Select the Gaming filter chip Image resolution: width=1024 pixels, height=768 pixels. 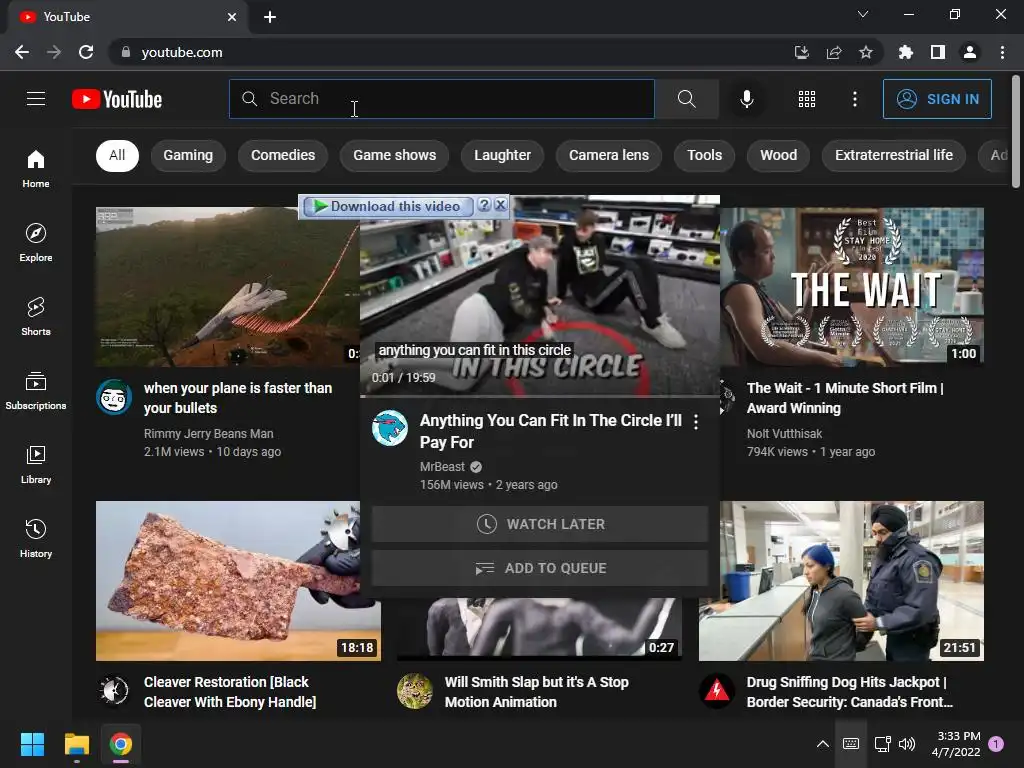(x=188, y=155)
